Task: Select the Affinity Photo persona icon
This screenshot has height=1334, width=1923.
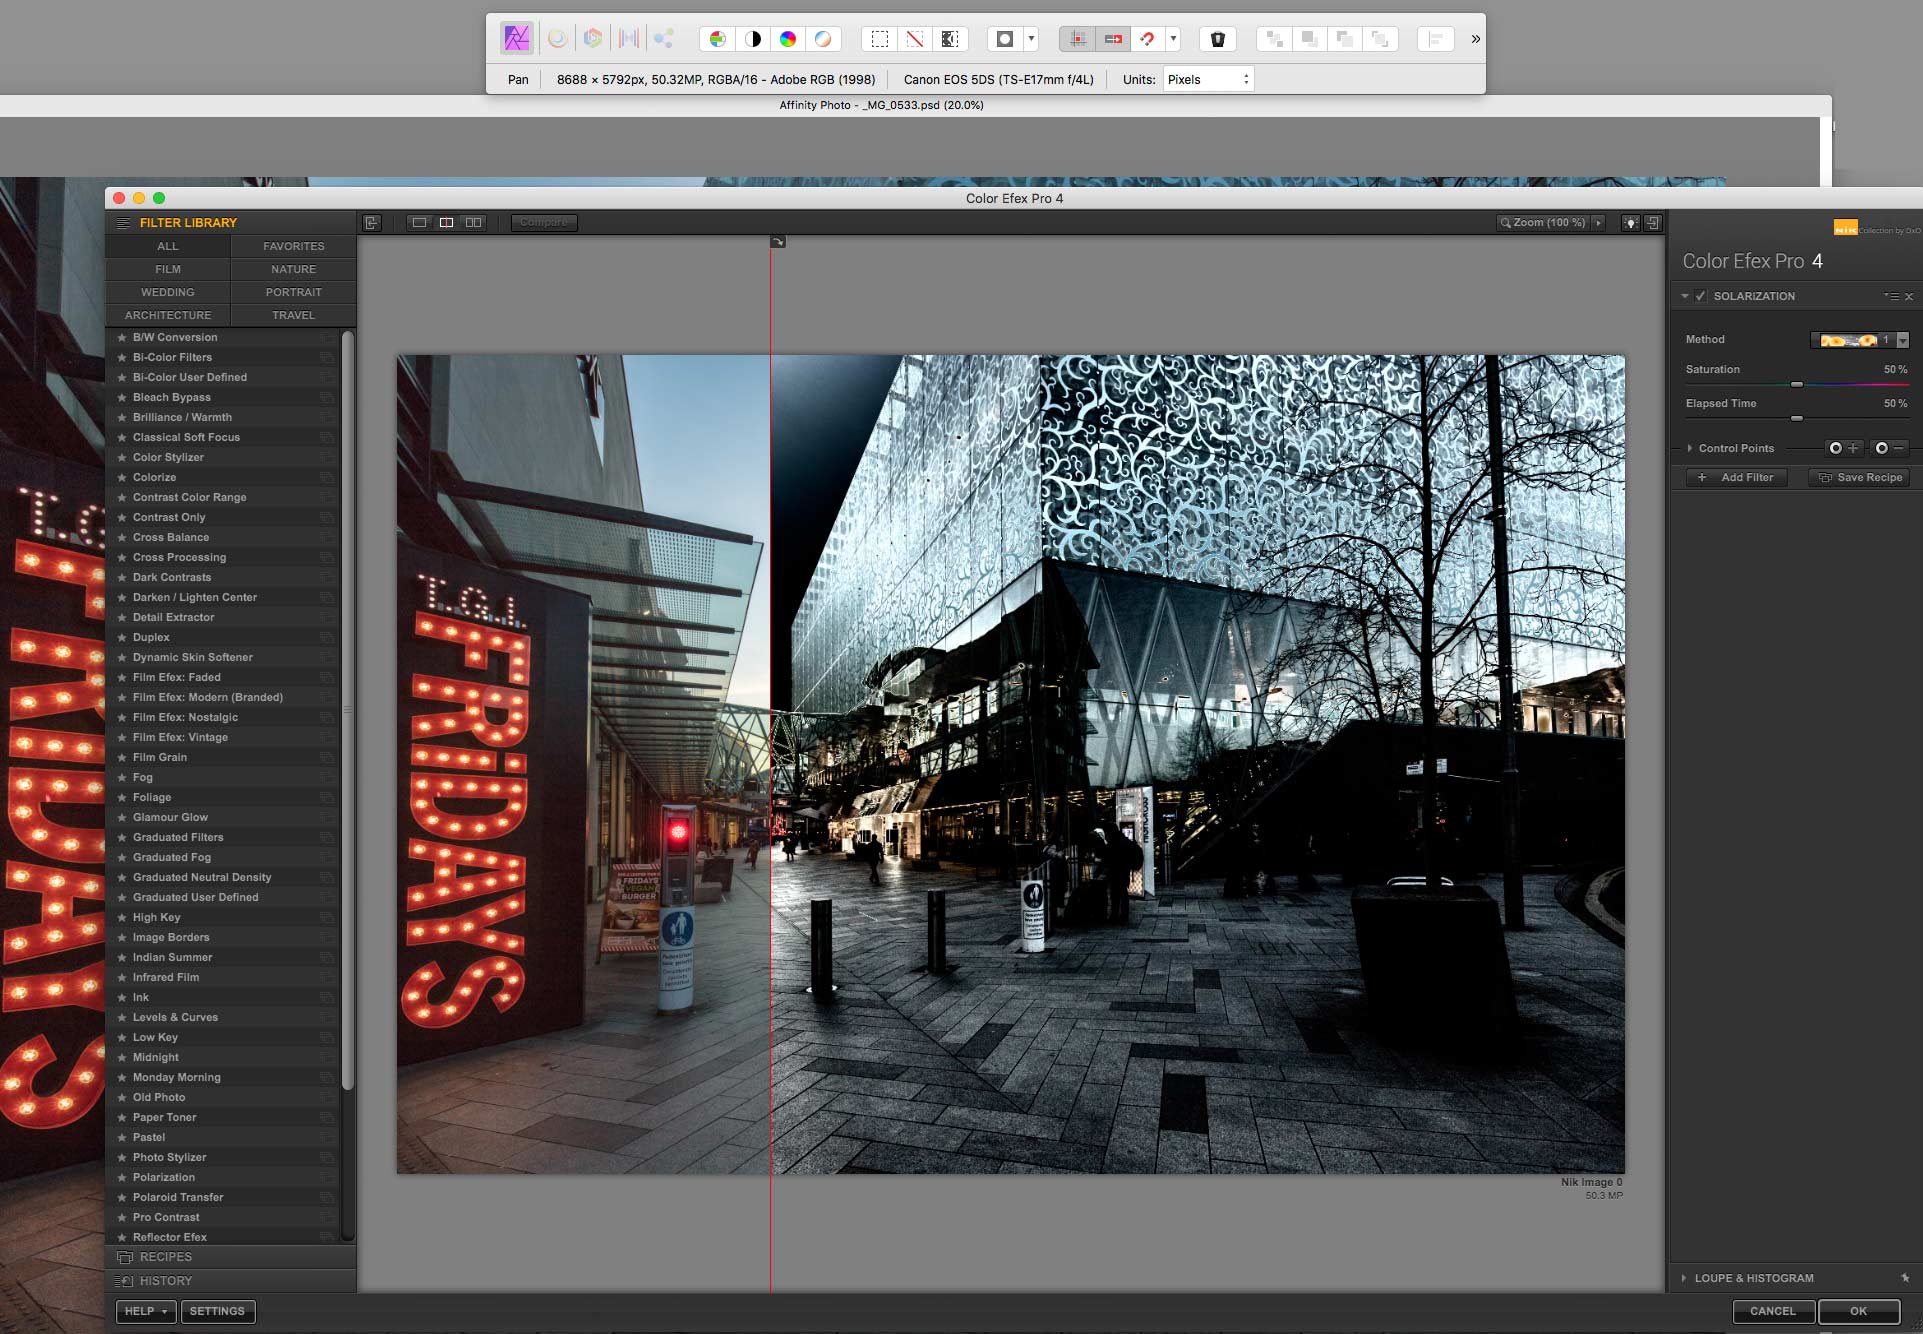Action: click(x=516, y=39)
